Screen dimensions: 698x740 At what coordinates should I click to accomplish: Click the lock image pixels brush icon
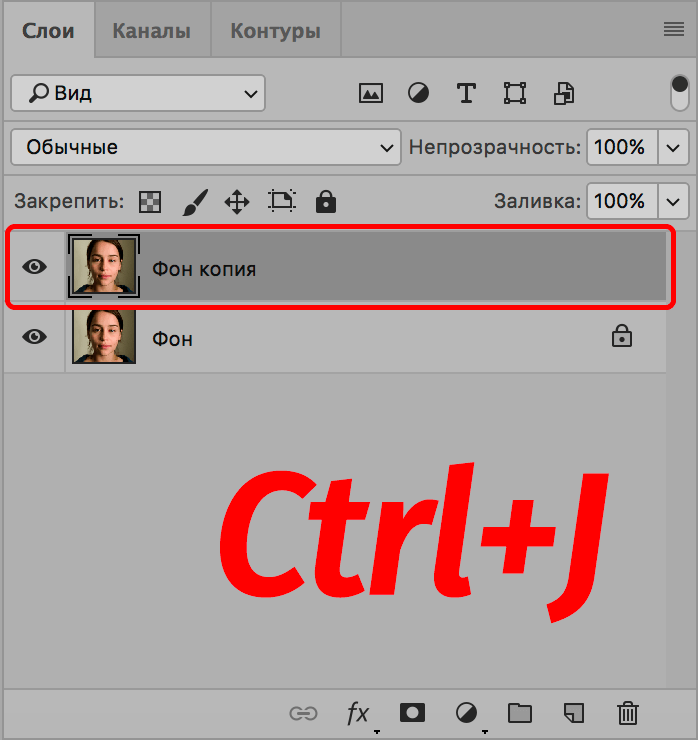pos(194,202)
